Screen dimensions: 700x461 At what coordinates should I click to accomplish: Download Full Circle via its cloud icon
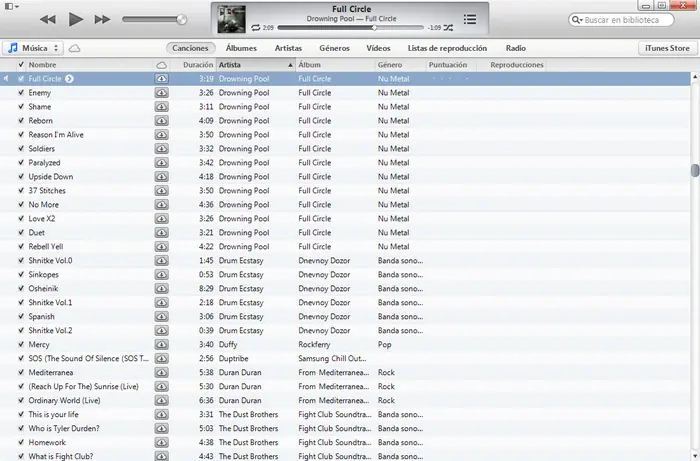pyautogui.click(x=162, y=79)
